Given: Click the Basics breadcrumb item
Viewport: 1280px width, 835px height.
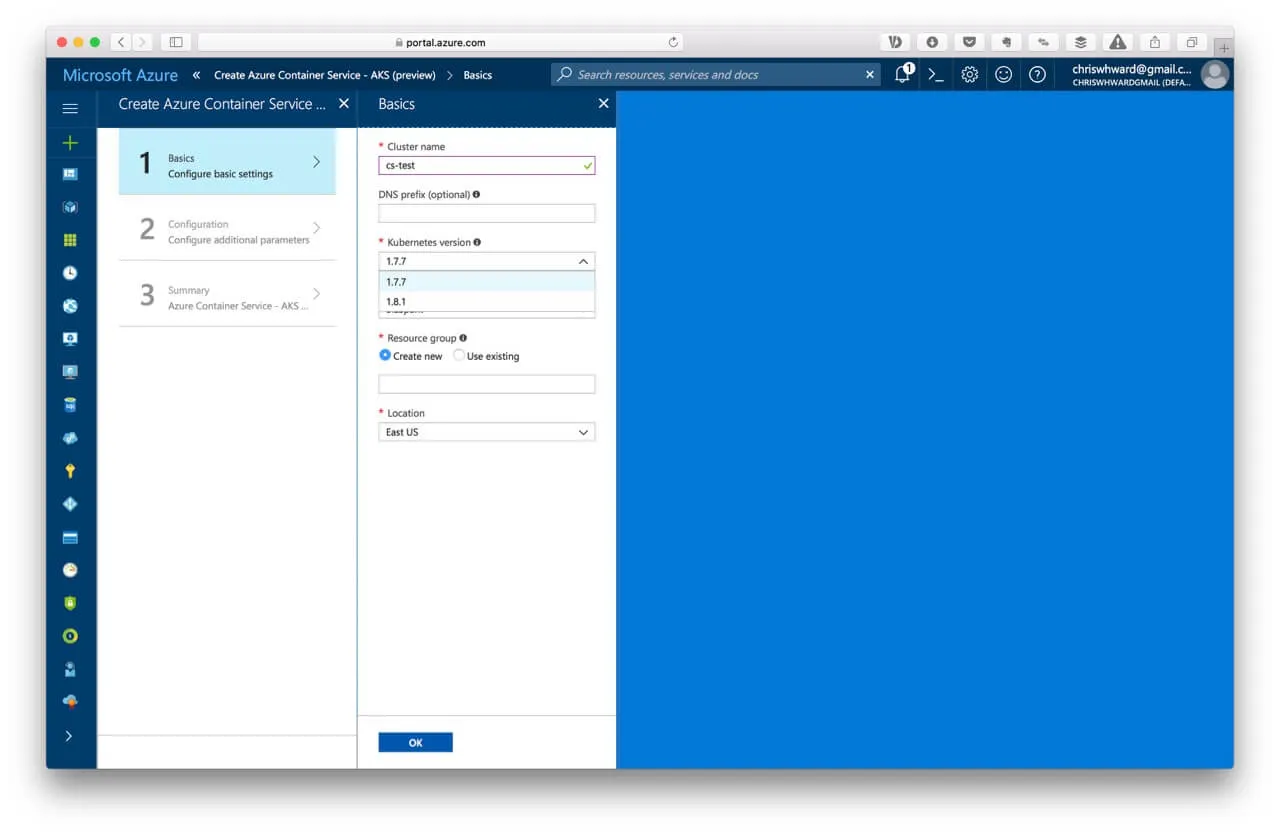Looking at the screenshot, I should (478, 75).
